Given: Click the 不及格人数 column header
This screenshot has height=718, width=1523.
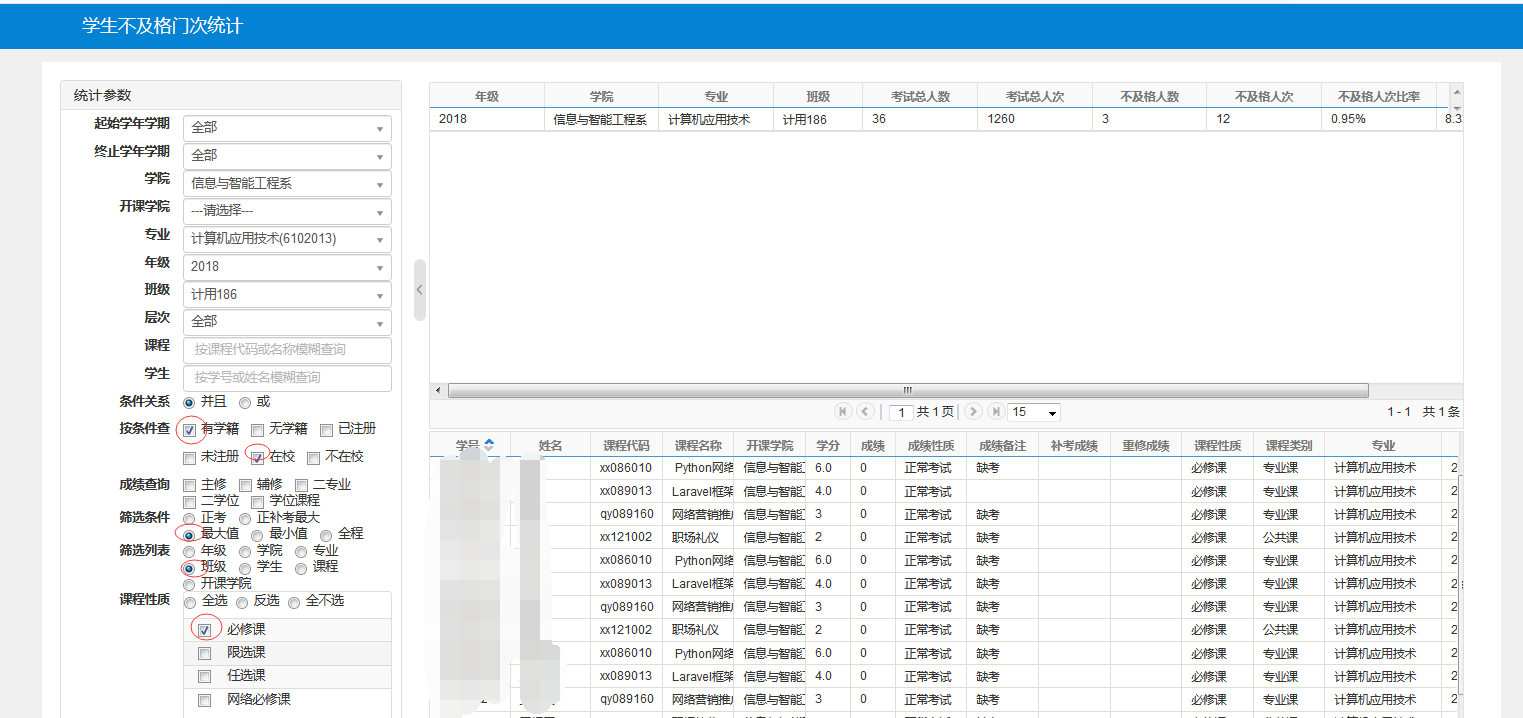Looking at the screenshot, I should pos(1149,97).
